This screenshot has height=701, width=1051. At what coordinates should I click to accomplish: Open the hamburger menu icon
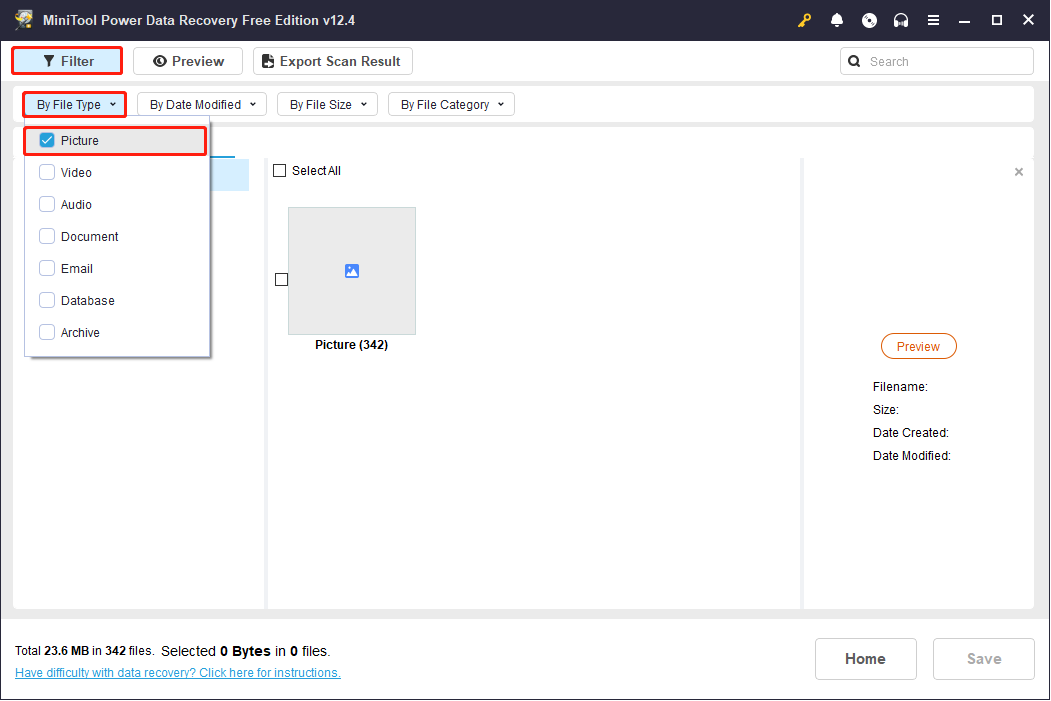tap(933, 20)
